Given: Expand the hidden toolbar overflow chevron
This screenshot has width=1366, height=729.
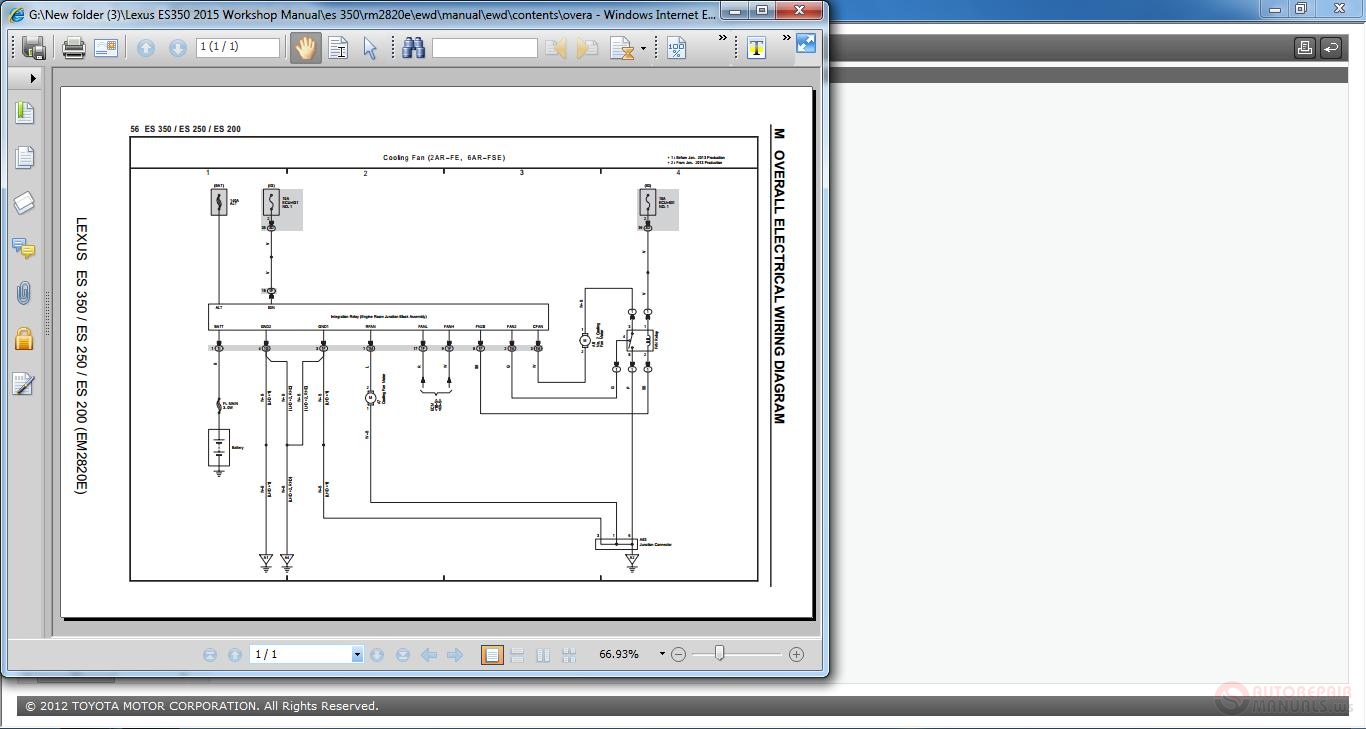Looking at the screenshot, I should (x=723, y=39).
